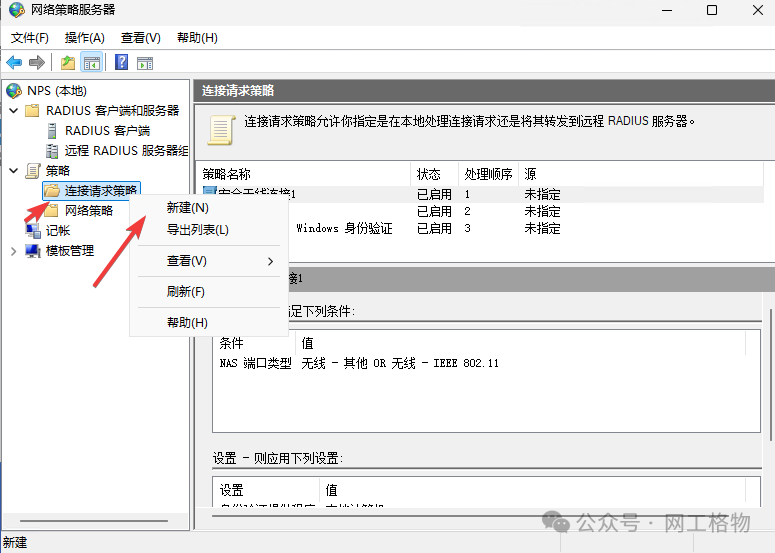Click the 远程 RADIUS 服务器组 icon
775x553 pixels.
pyautogui.click(x=51, y=151)
